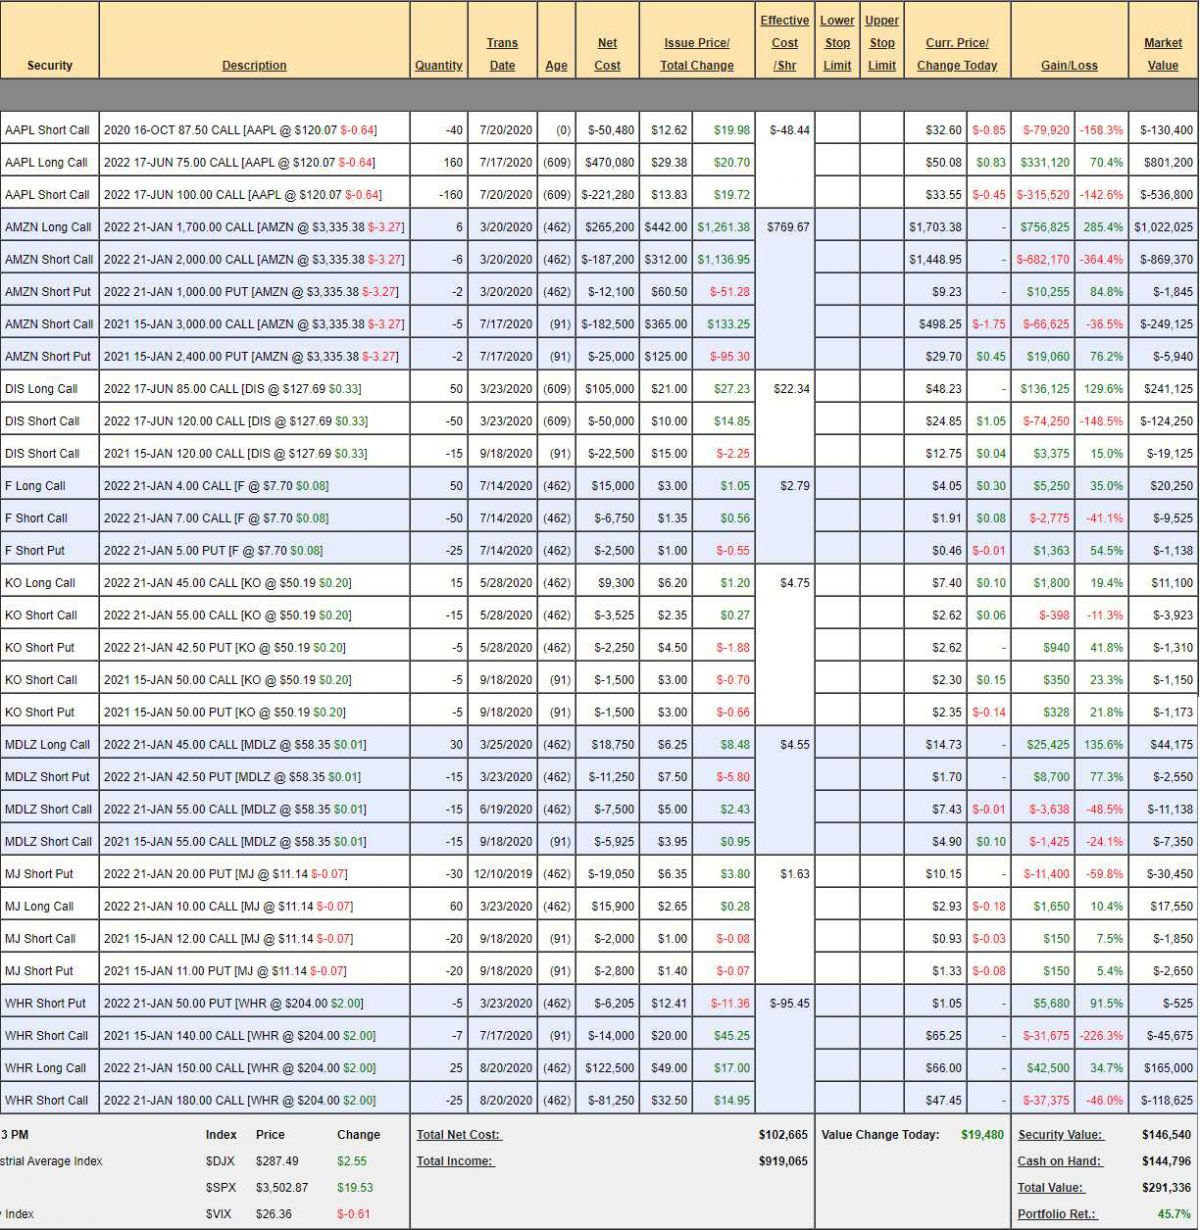Image resolution: width=1200 pixels, height=1230 pixels.
Task: Click the Gain/Loss column header
Action: (x=1069, y=66)
